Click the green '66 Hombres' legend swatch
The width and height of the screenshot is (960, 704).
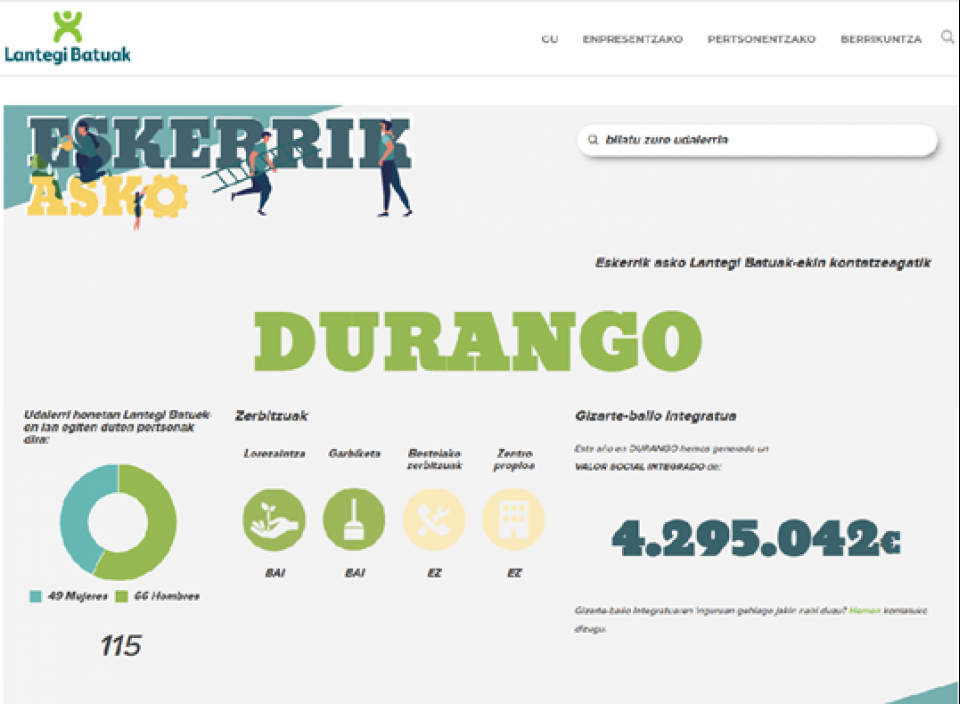pyautogui.click(x=123, y=597)
